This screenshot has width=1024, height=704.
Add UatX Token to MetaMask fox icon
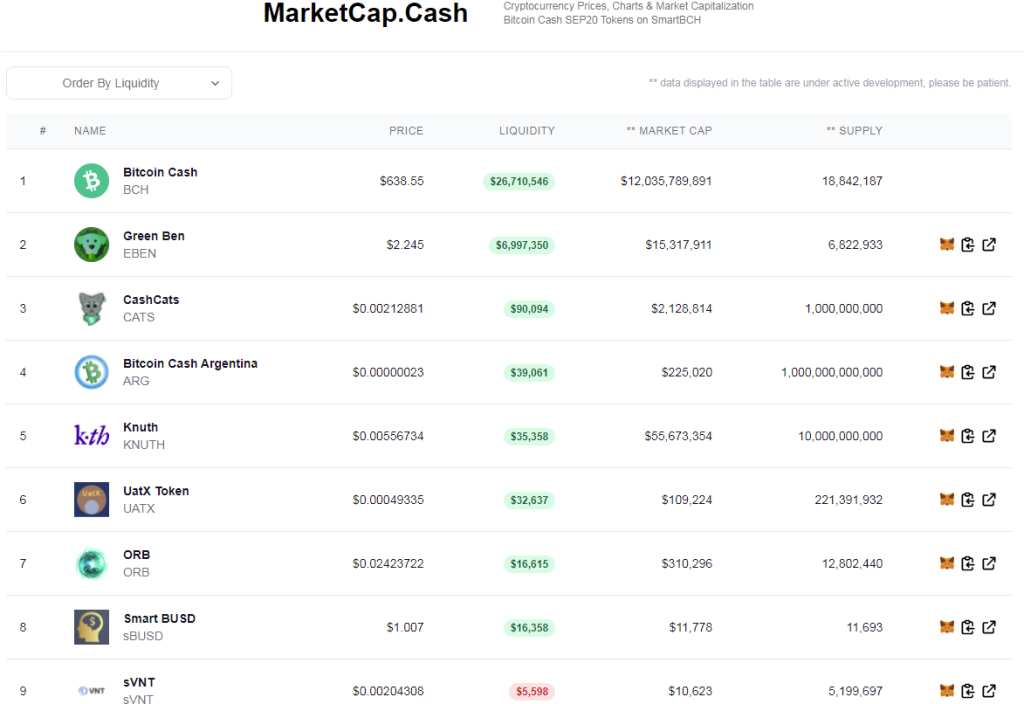[x=946, y=500]
